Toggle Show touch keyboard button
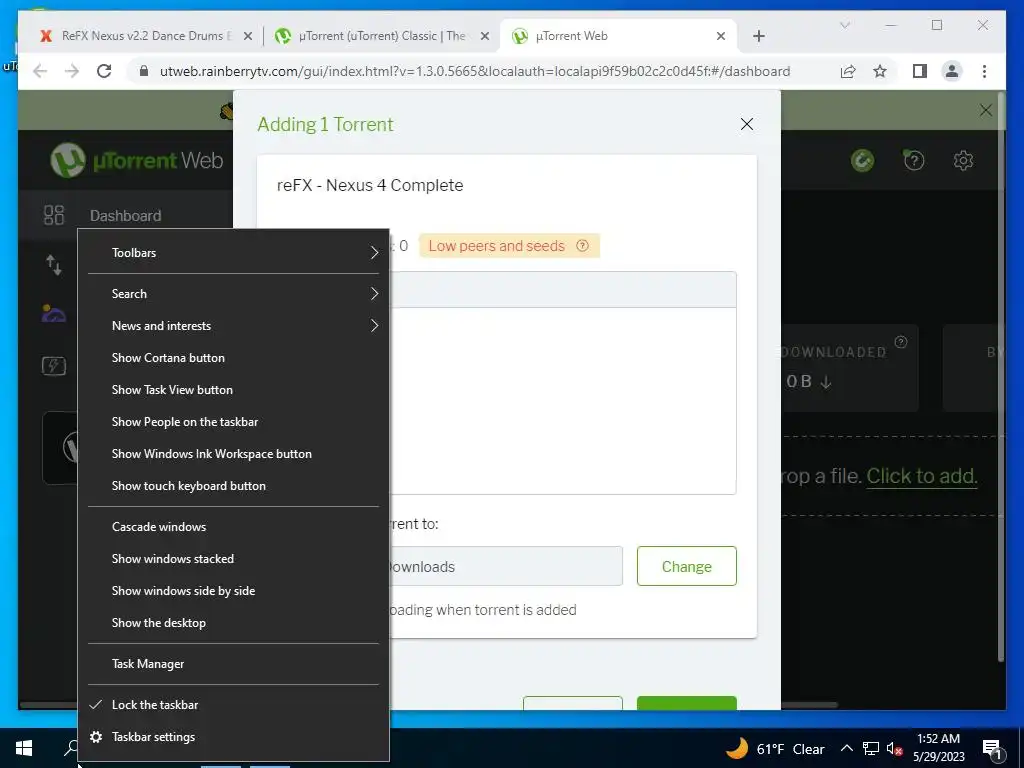1024x768 pixels. click(x=233, y=485)
